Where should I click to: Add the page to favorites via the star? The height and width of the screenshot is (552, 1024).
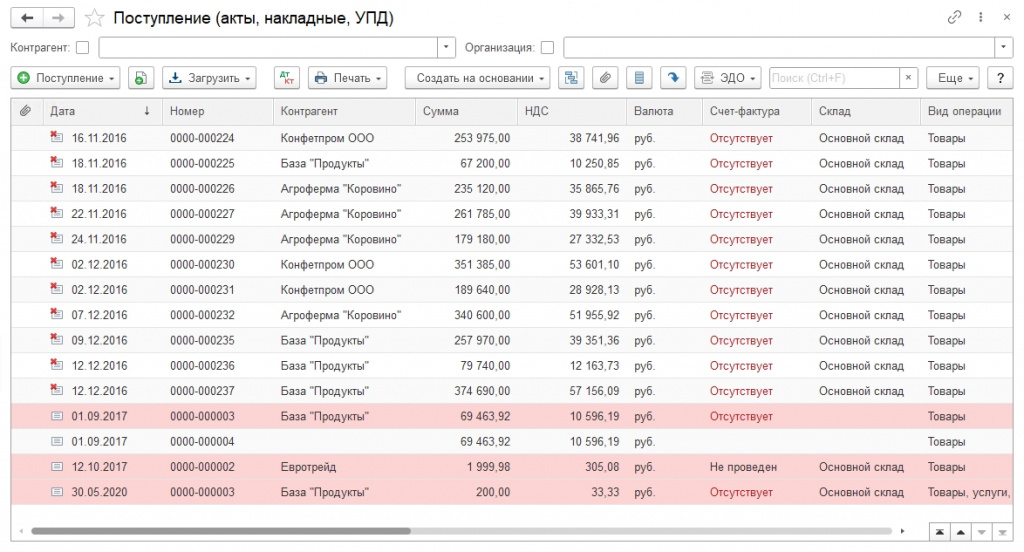pyautogui.click(x=95, y=18)
